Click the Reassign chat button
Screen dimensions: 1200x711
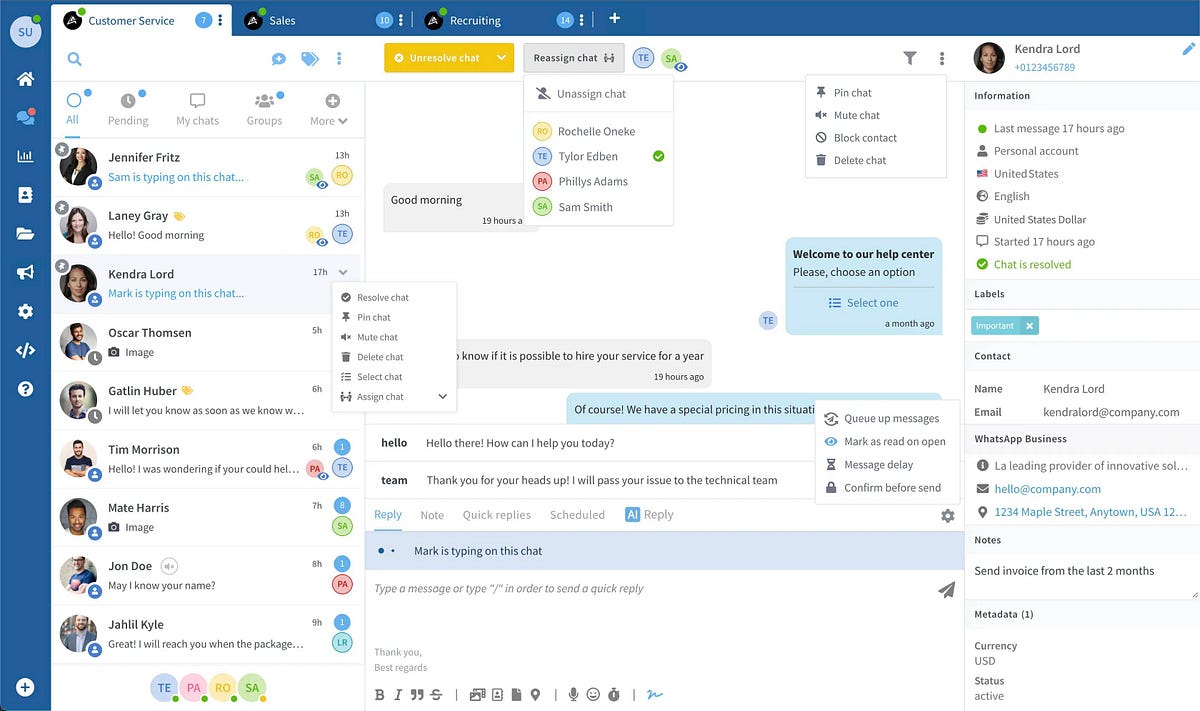[573, 58]
